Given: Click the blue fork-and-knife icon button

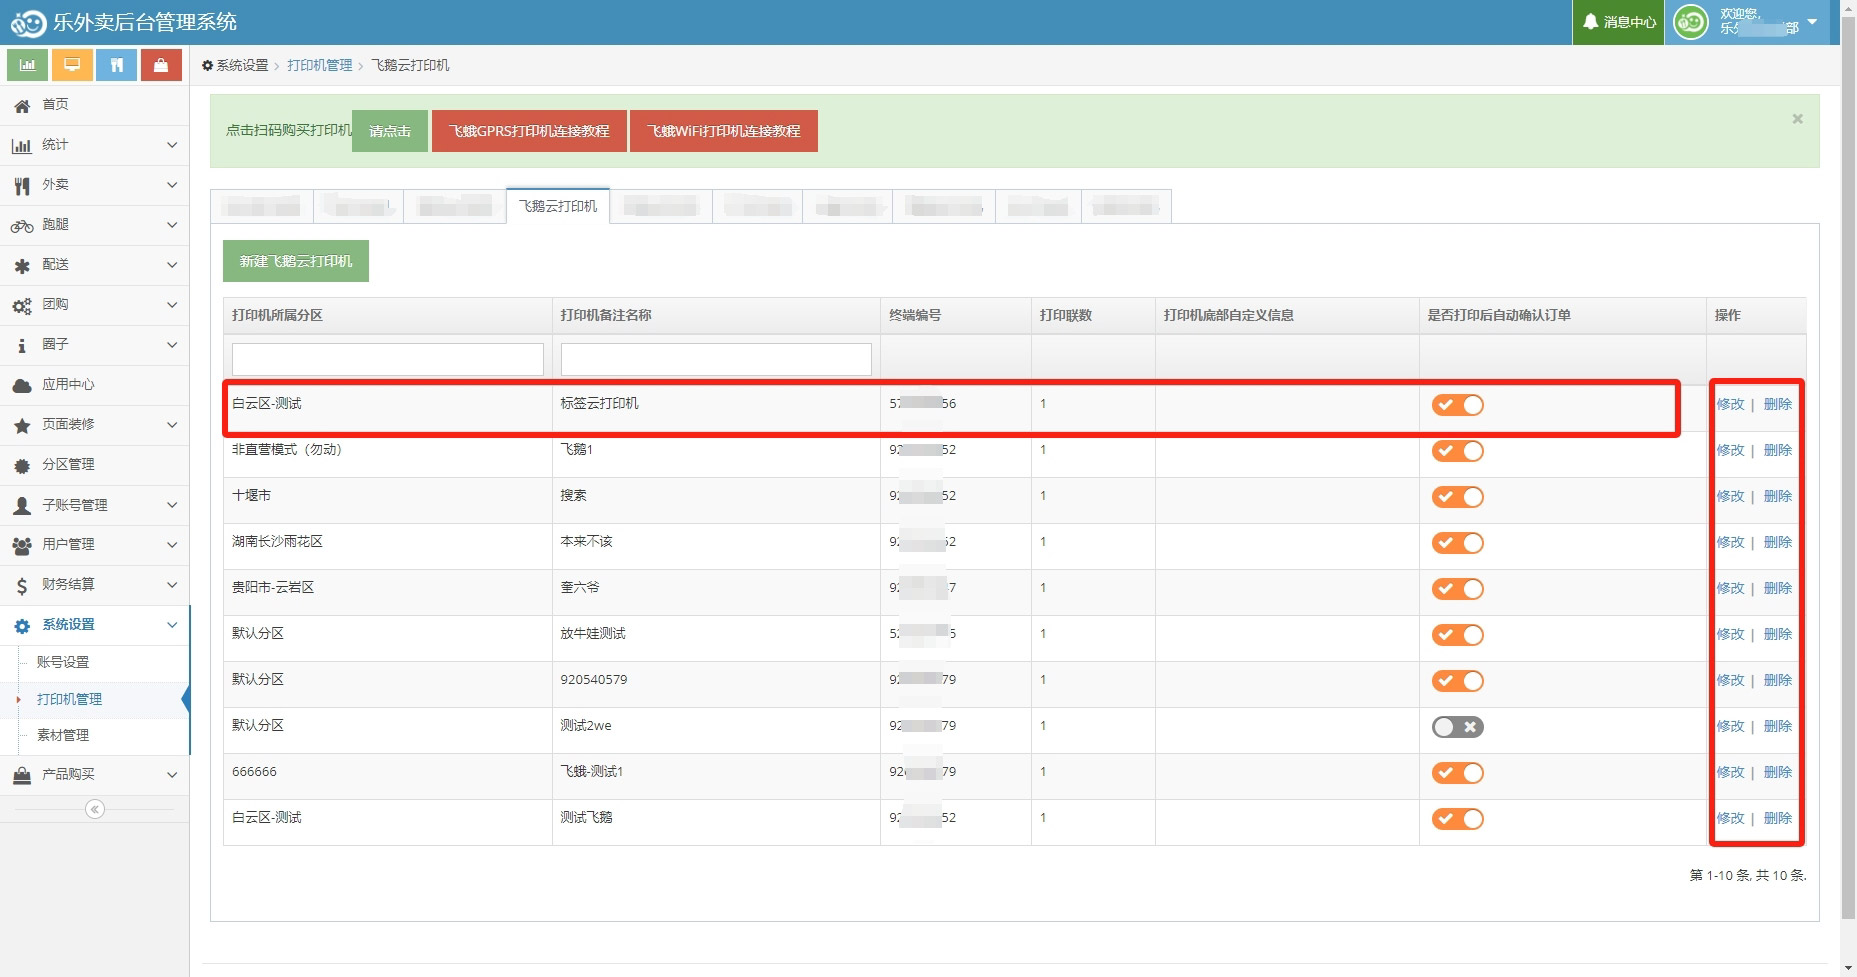Looking at the screenshot, I should (x=117, y=65).
